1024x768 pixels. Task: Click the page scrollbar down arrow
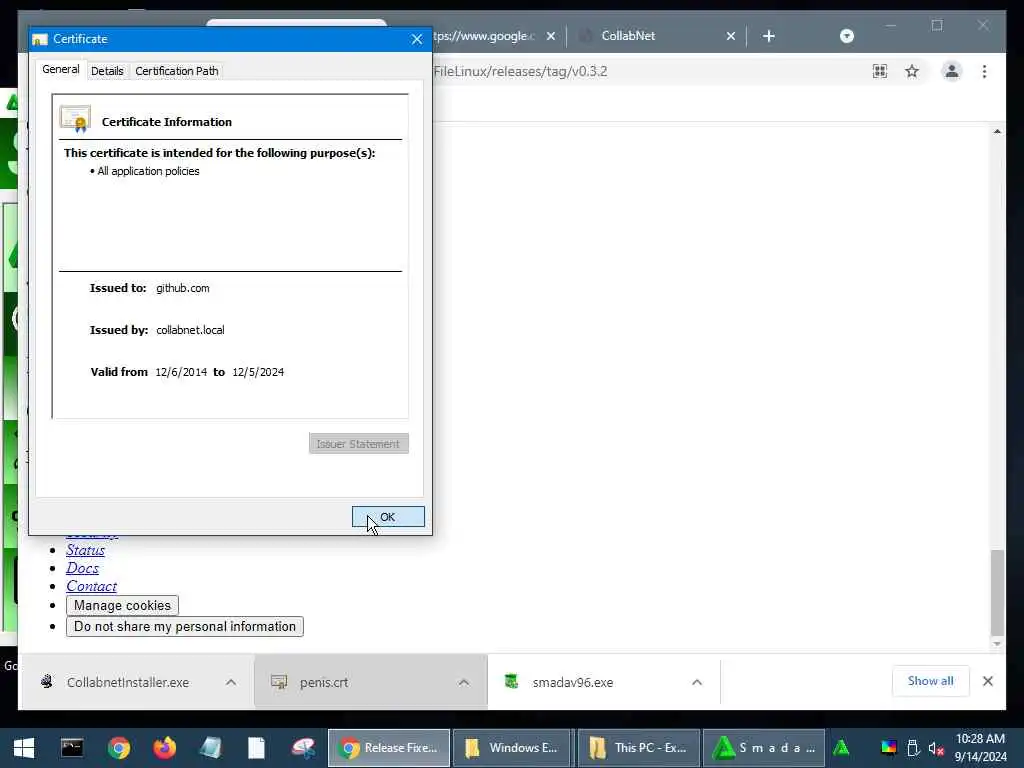(997, 644)
